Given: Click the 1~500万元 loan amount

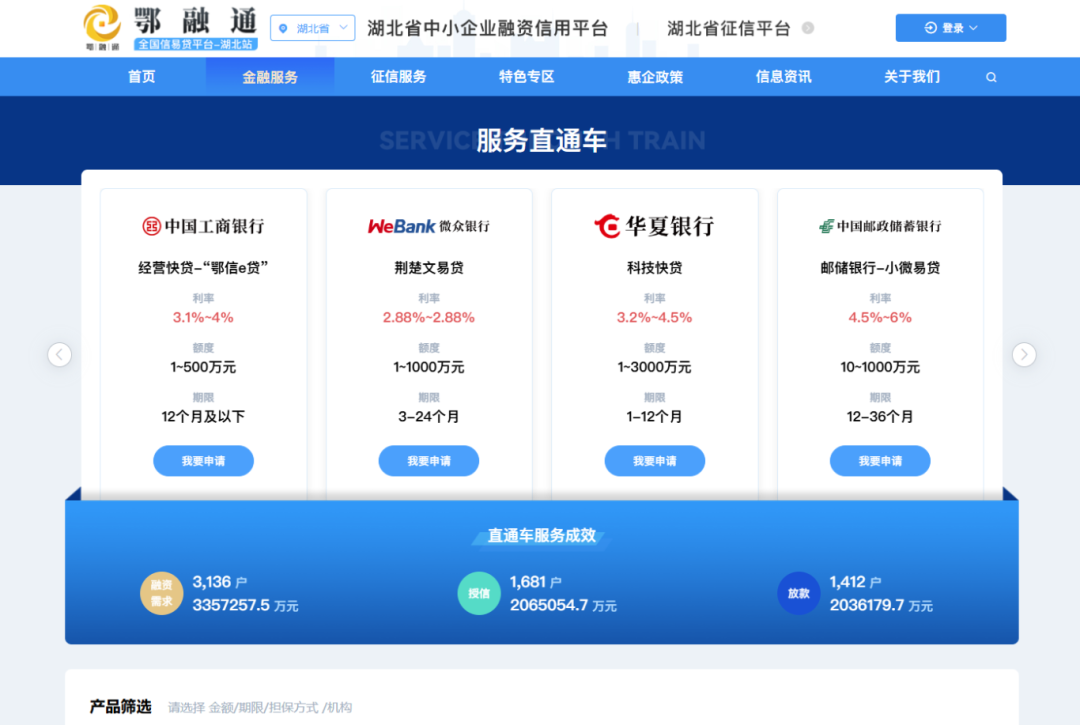Looking at the screenshot, I should pos(203,367).
